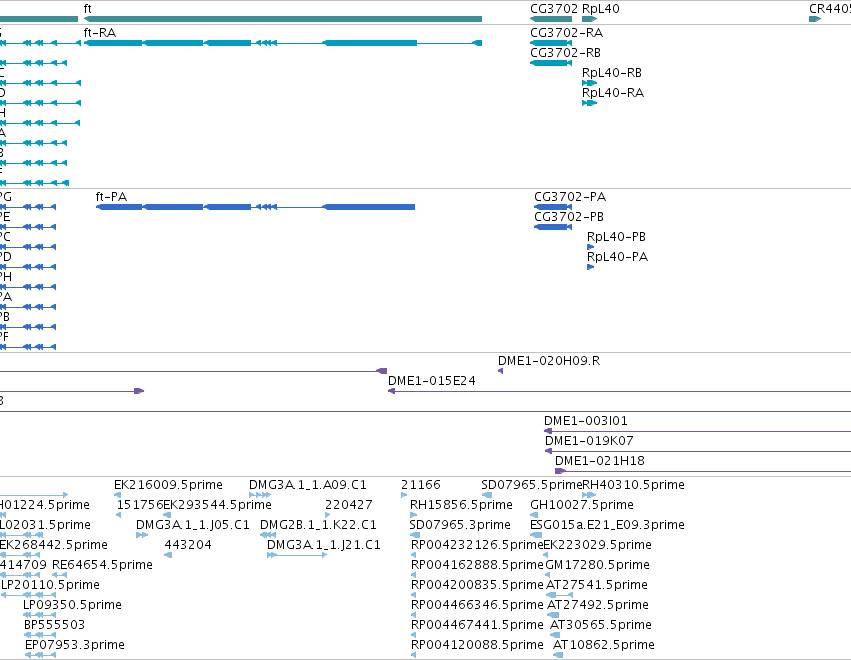The width and height of the screenshot is (851, 660).
Task: Click the LP09350.5prime EST label
Action: click(72, 605)
